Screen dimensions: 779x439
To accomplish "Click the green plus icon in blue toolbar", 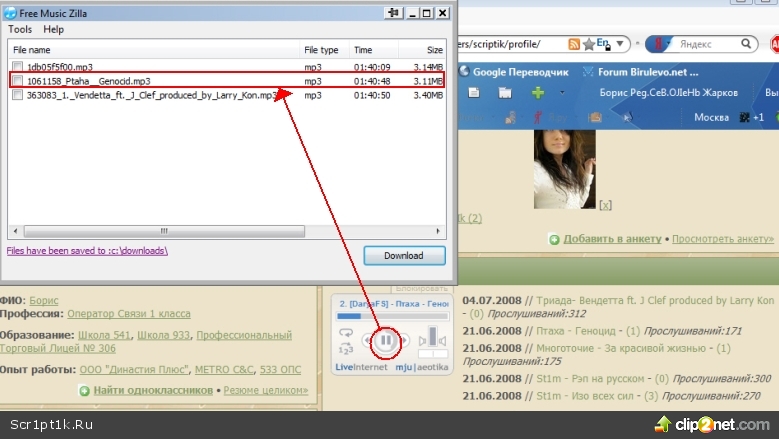I will (538, 92).
